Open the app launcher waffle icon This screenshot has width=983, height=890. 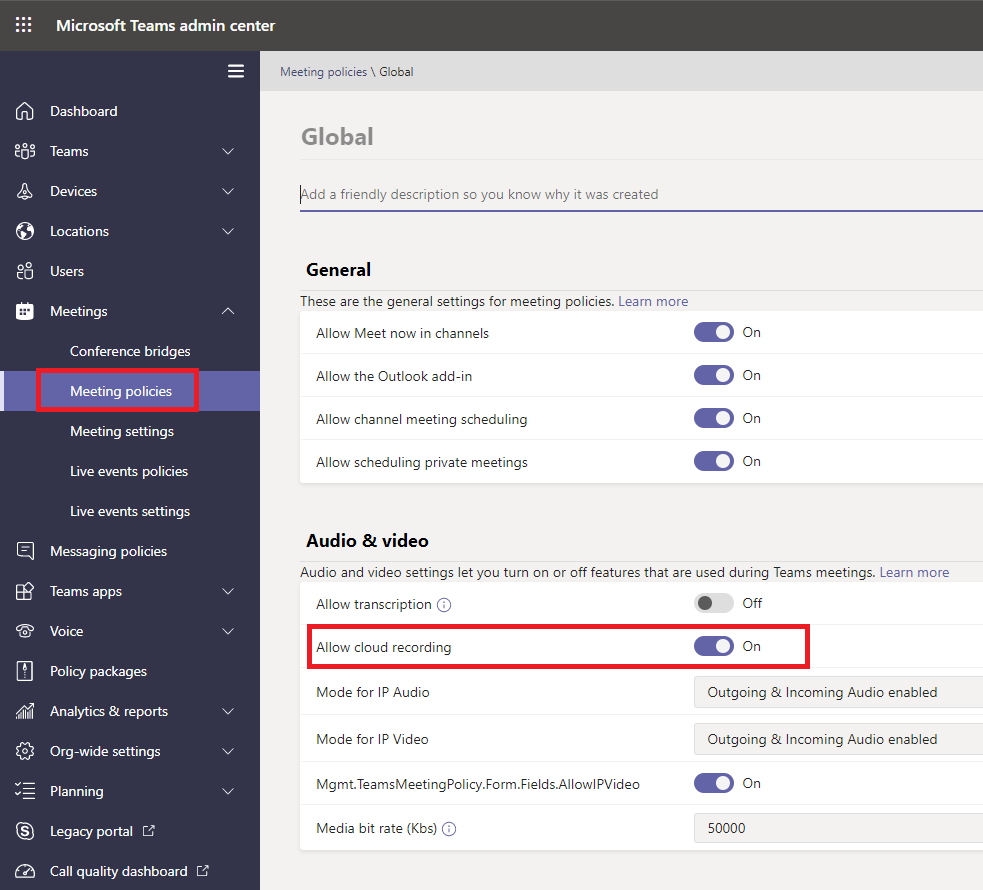23,25
